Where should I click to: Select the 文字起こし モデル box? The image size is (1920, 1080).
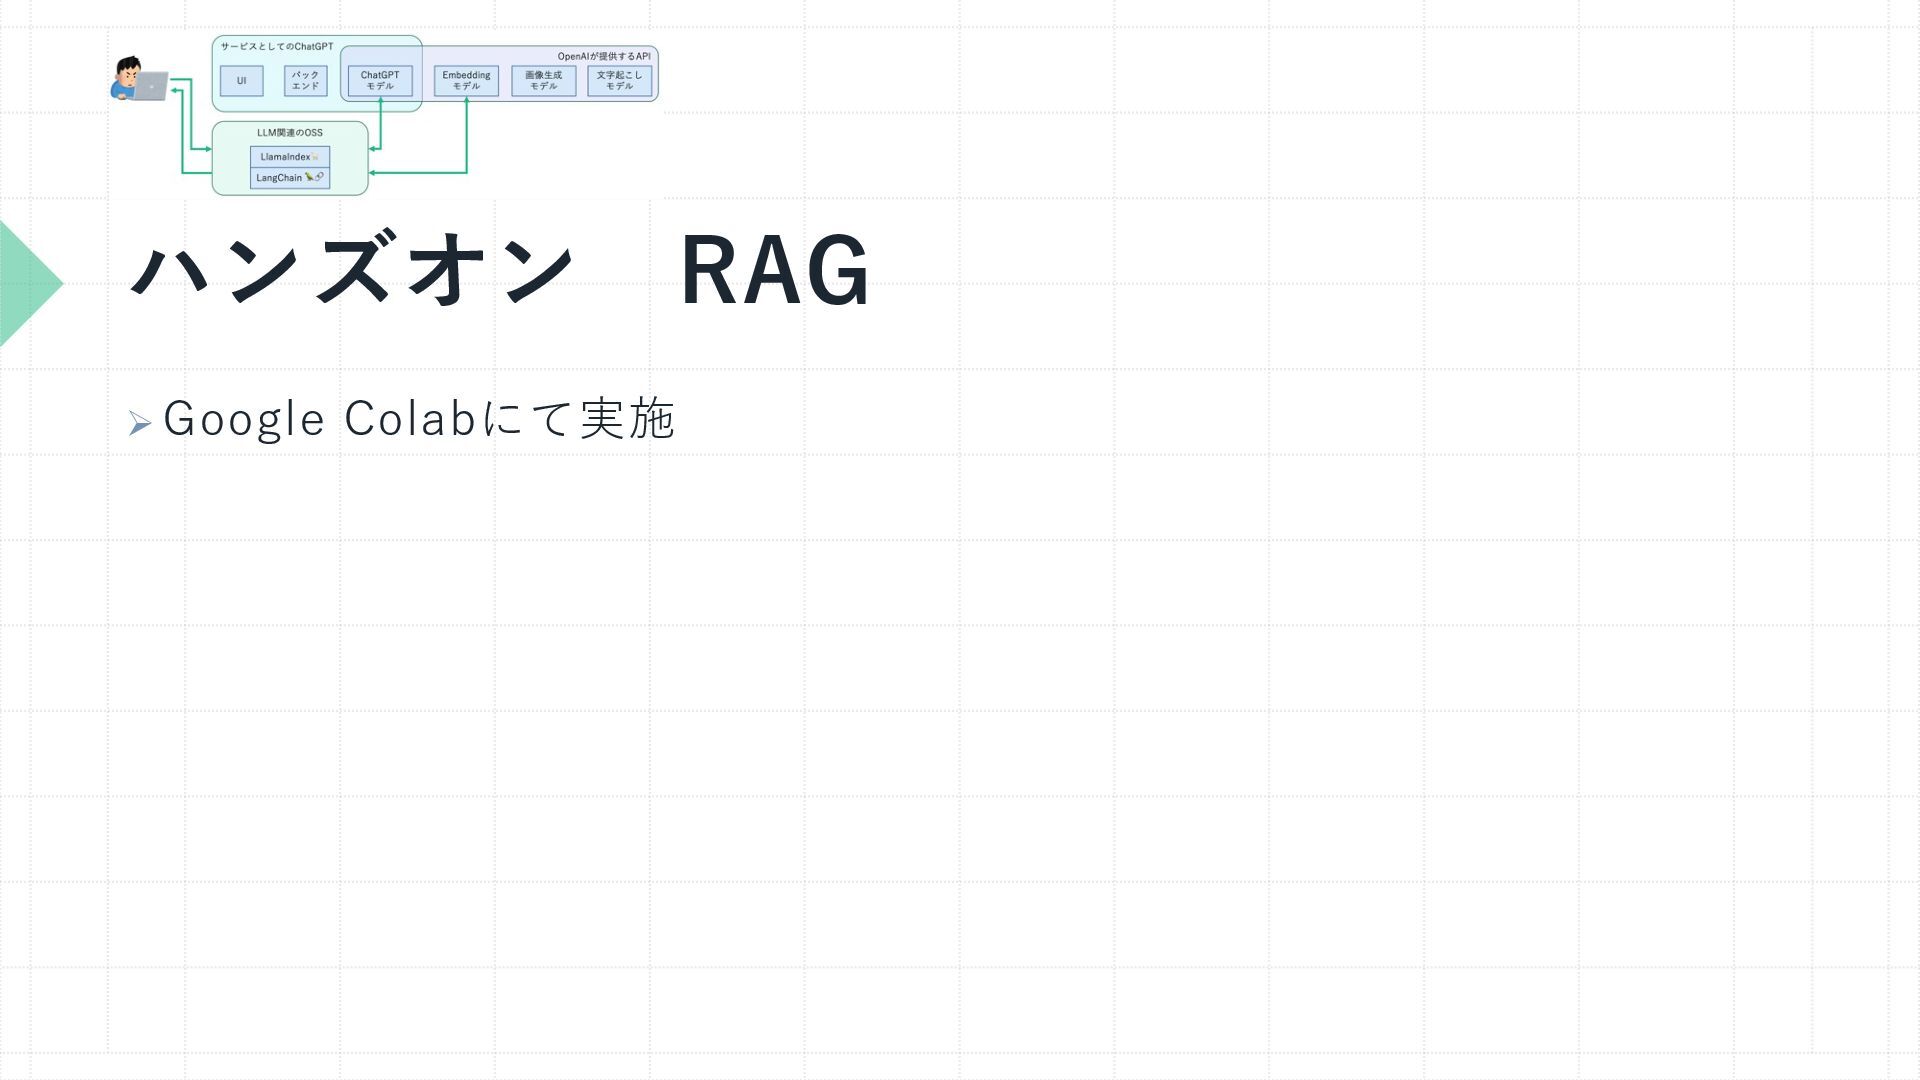pyautogui.click(x=619, y=81)
